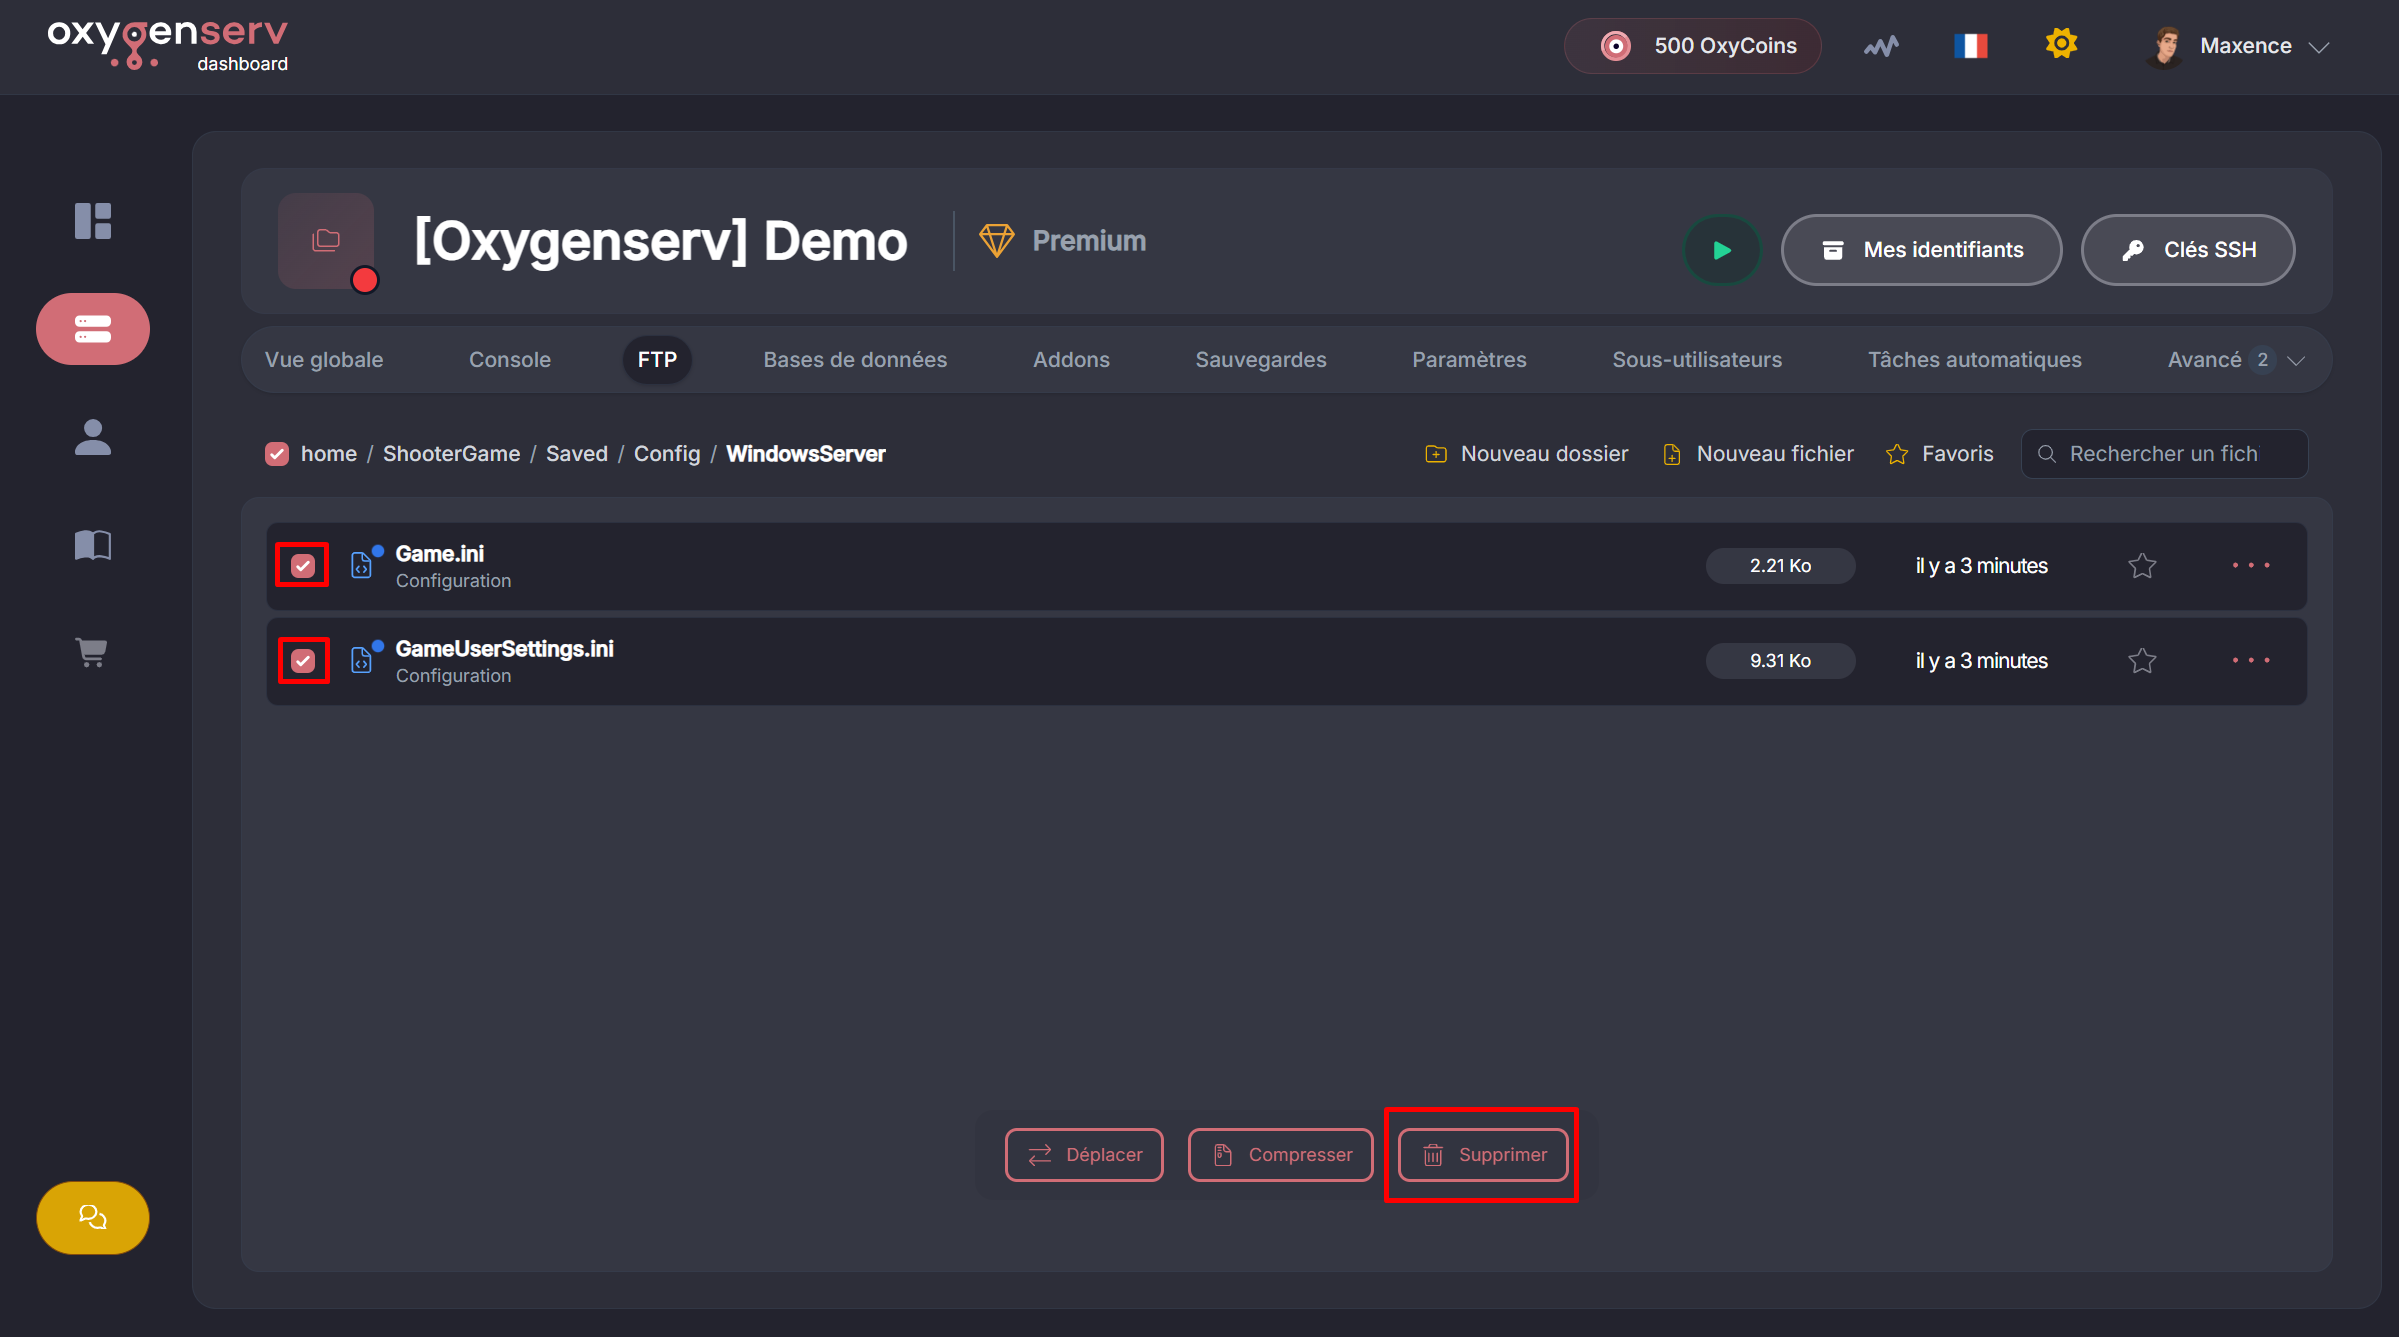The width and height of the screenshot is (2399, 1337).
Task: Open the yellow chat support bubble
Action: point(93,1217)
